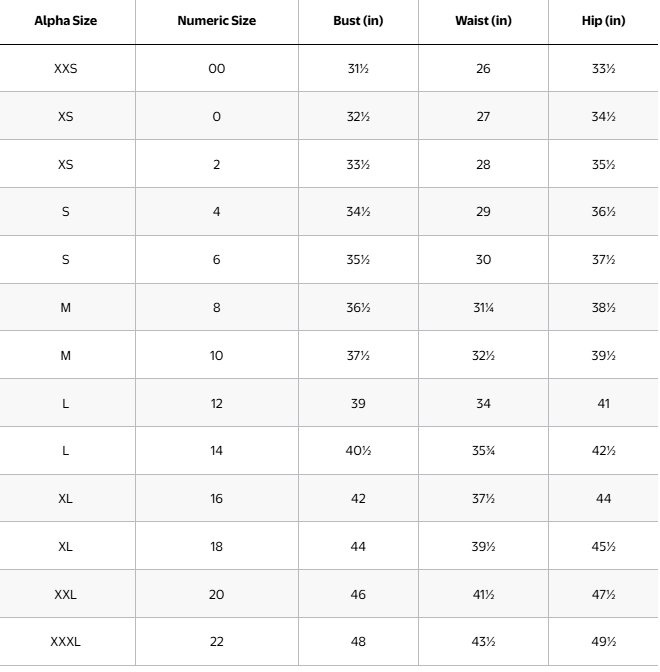Select waist value 31¼ in size 8 row
The height and width of the screenshot is (672, 660).
click(x=483, y=308)
